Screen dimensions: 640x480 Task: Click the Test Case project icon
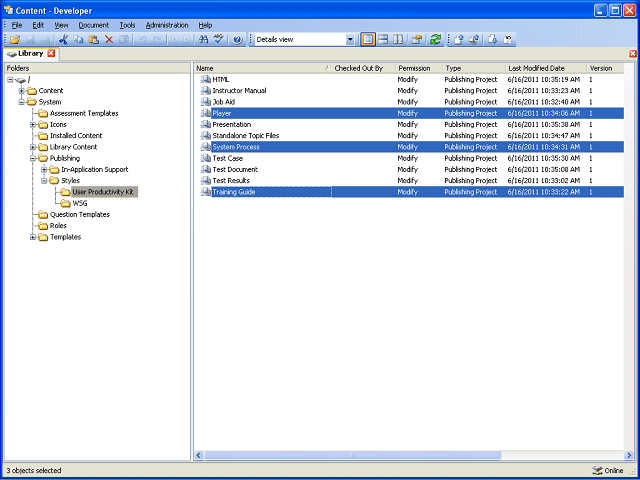(205, 158)
